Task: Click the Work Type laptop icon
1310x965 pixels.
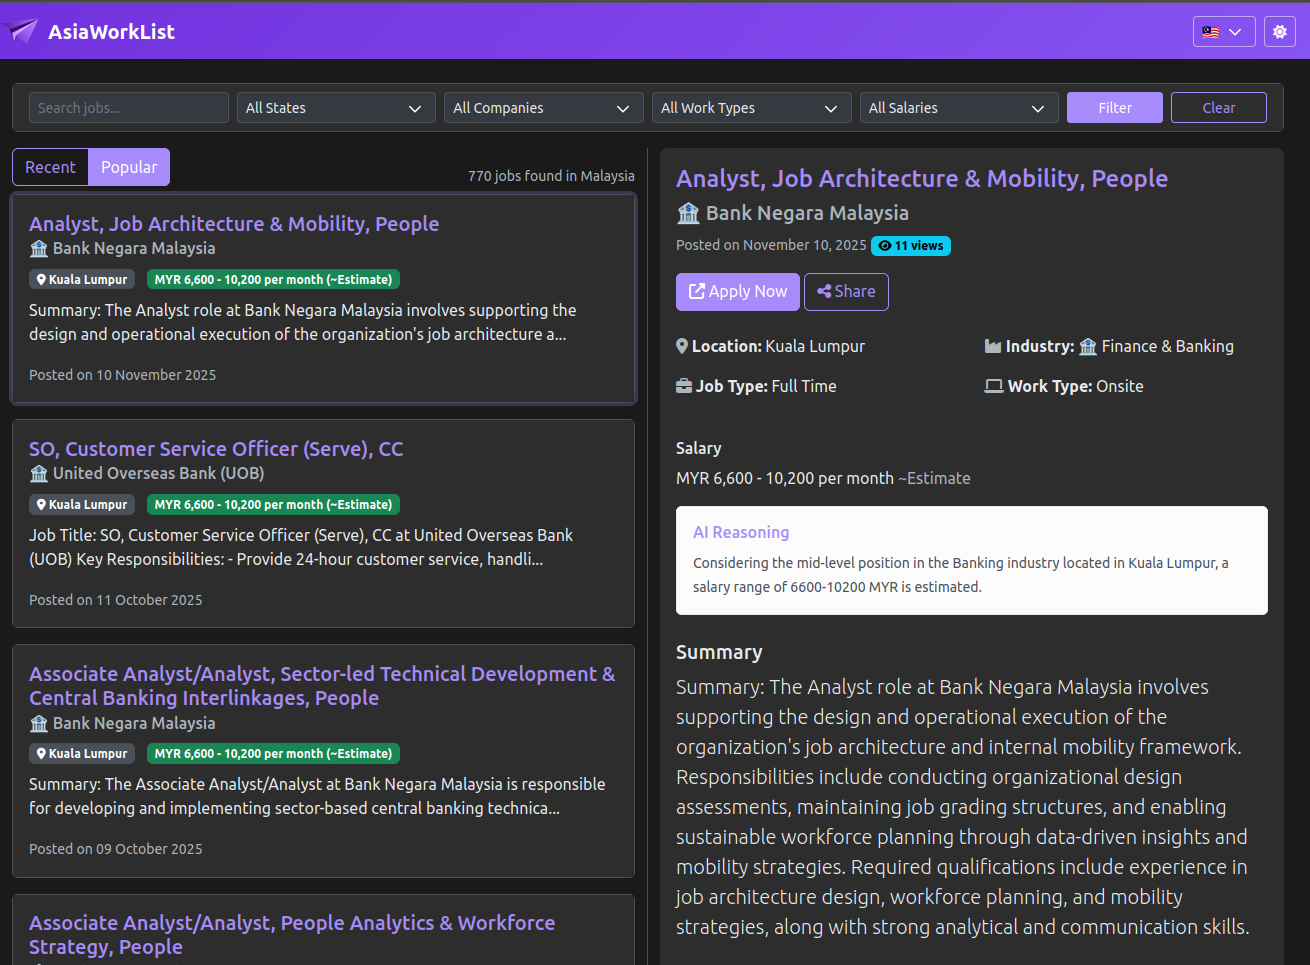Action: coord(994,386)
